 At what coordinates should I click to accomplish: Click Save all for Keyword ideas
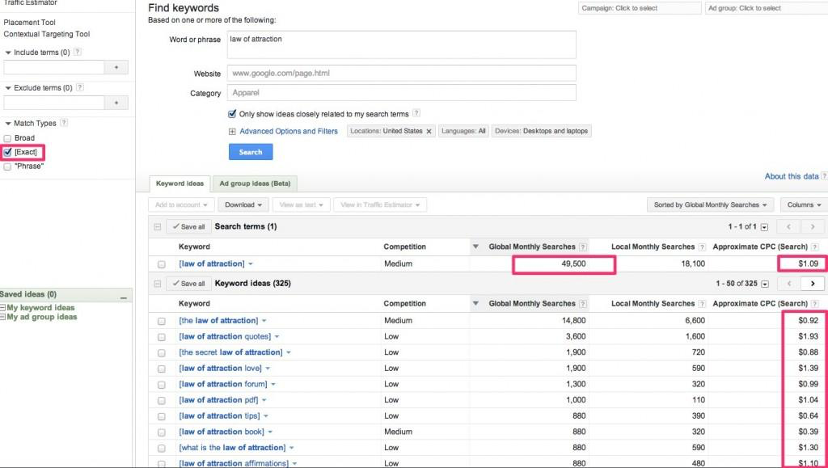click(x=189, y=284)
